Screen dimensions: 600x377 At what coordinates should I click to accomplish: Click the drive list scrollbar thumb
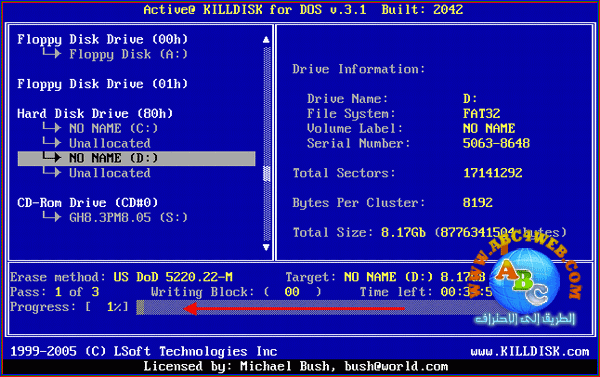(267, 174)
